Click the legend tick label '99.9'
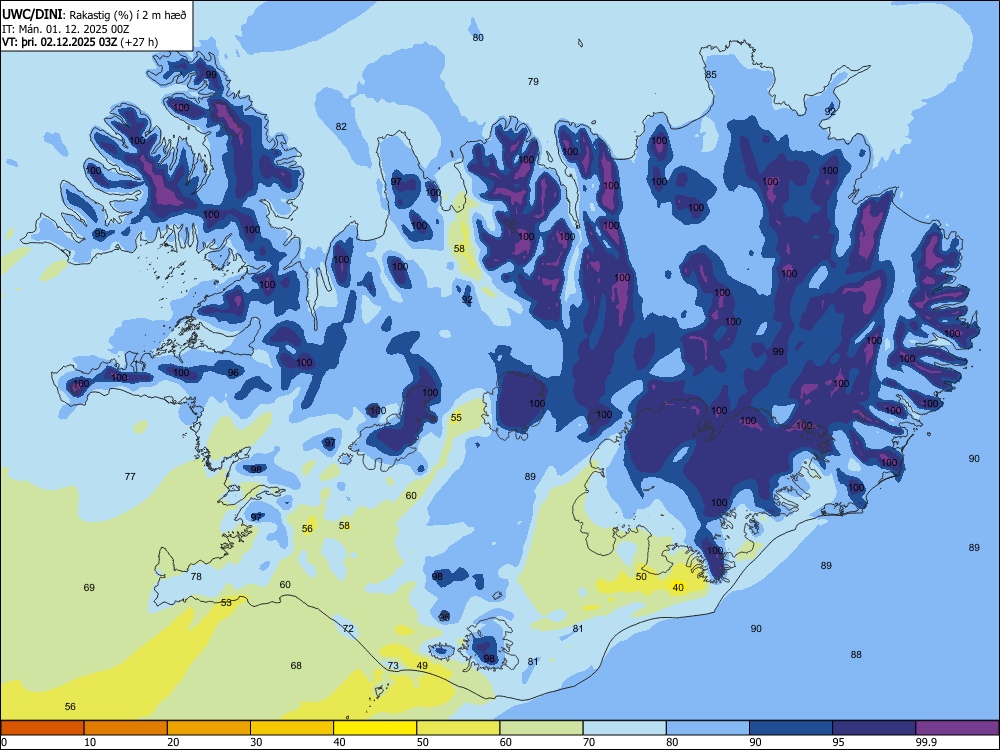Screen dimensions: 1000x750 point(926,742)
